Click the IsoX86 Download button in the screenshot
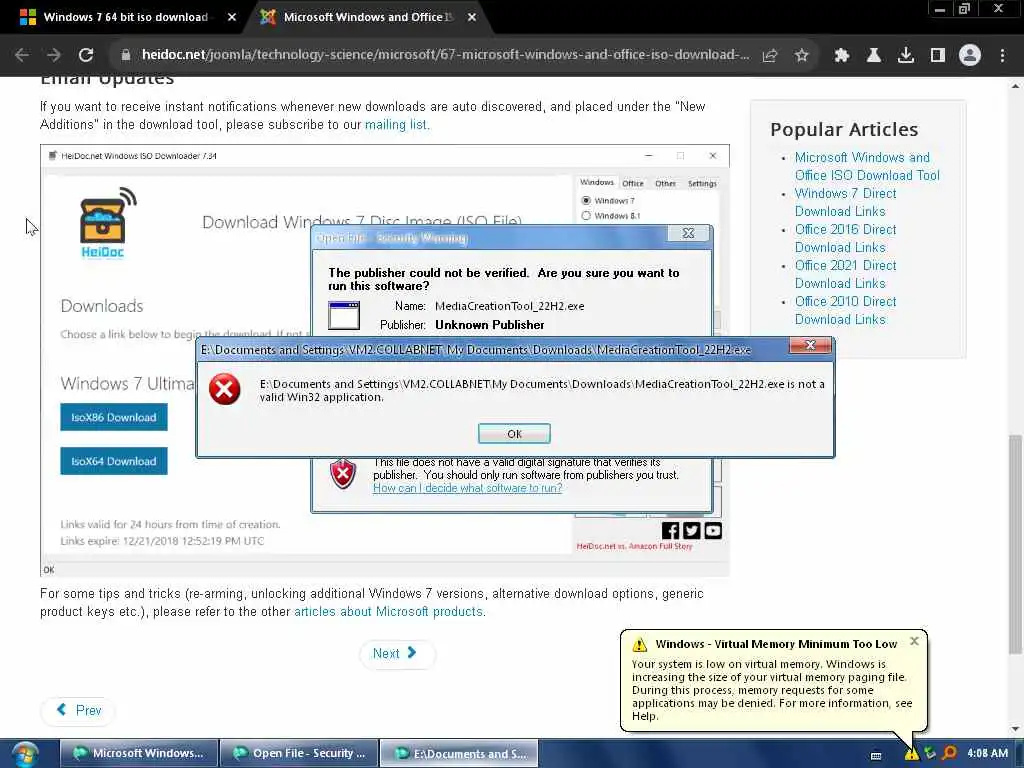Image resolution: width=1024 pixels, height=768 pixels. click(114, 417)
